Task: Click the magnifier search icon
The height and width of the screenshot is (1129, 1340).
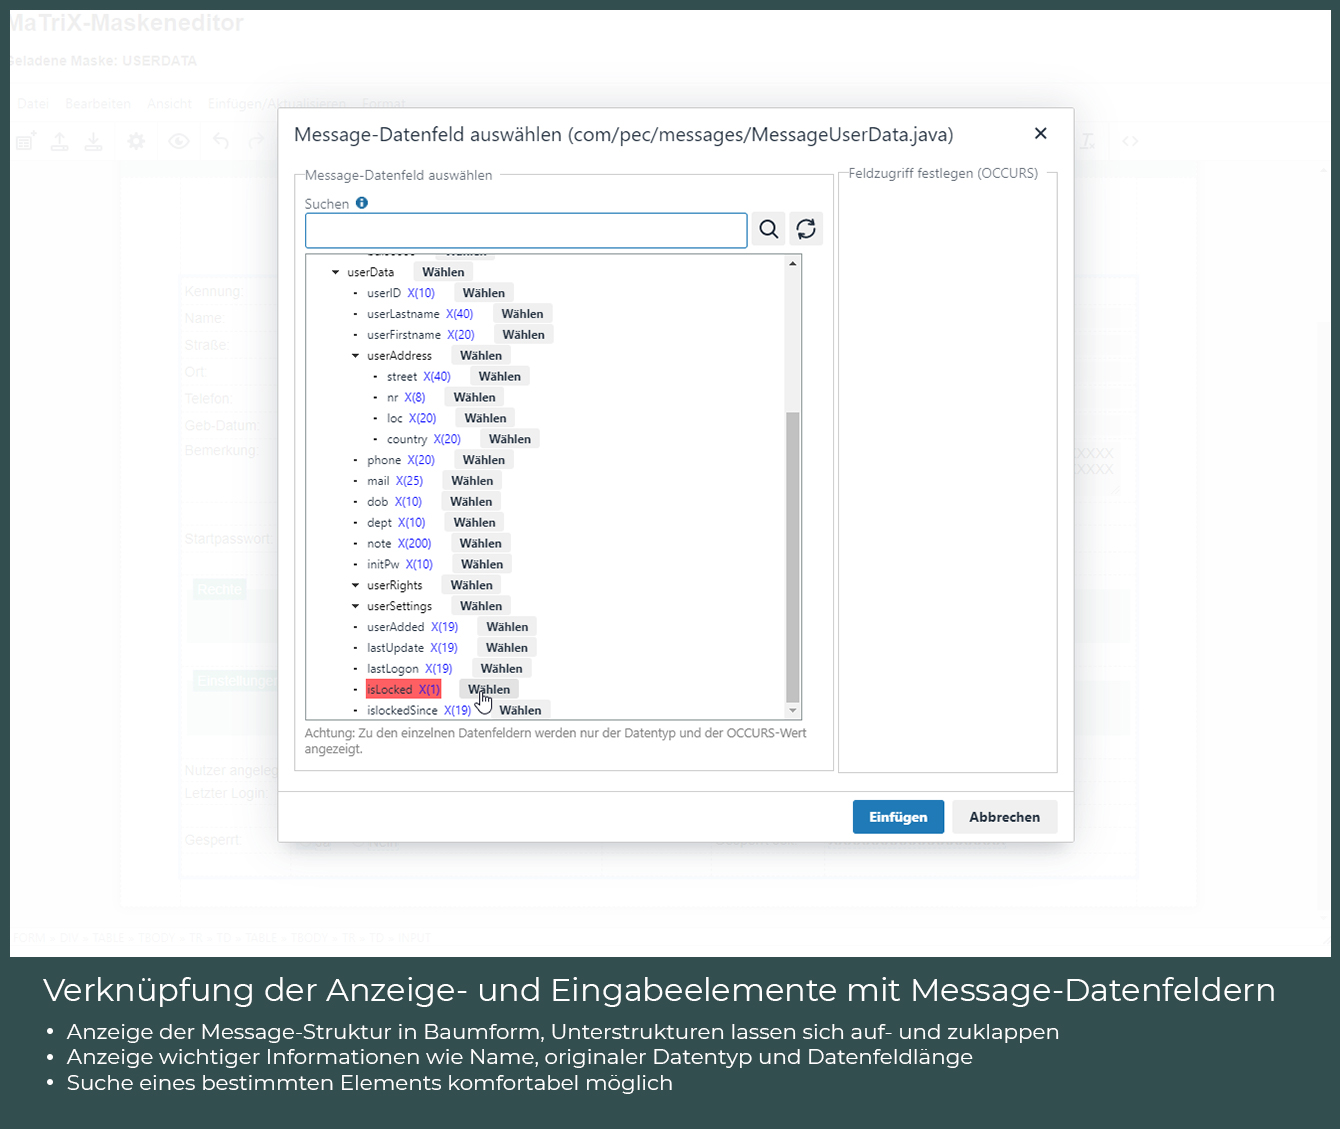Action: click(x=768, y=229)
